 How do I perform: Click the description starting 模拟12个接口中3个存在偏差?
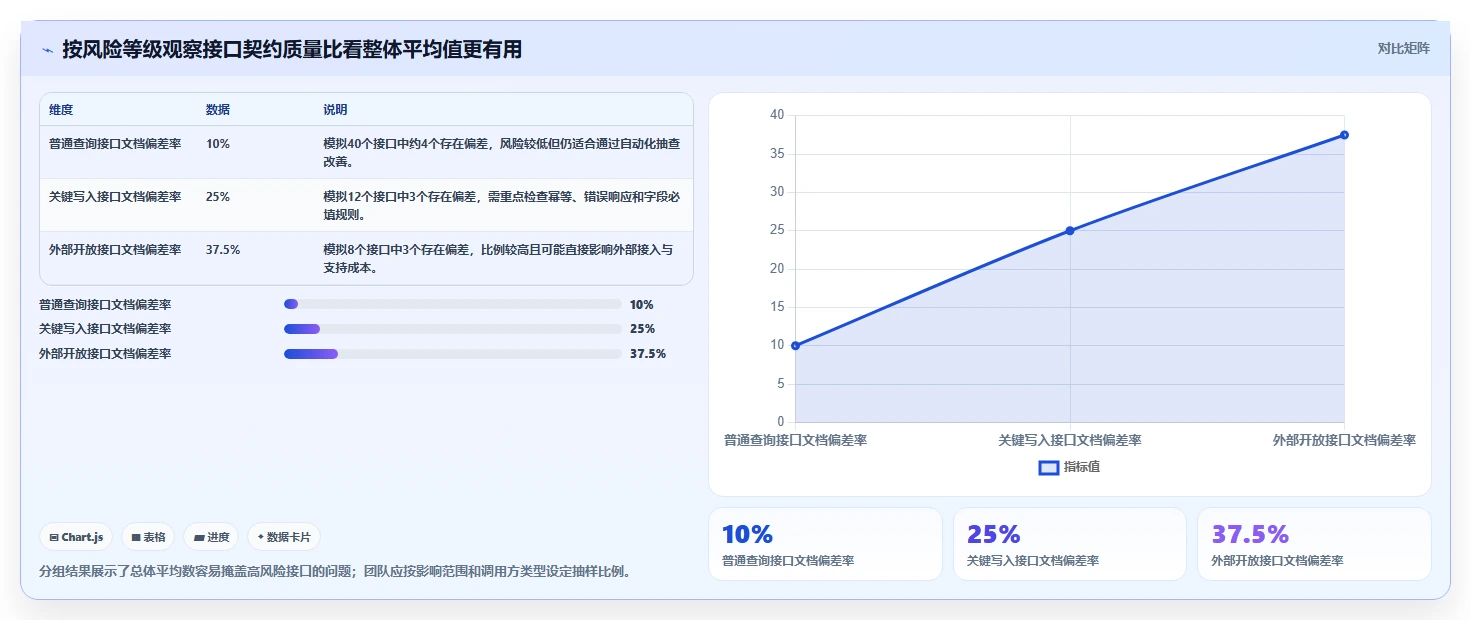click(x=502, y=206)
